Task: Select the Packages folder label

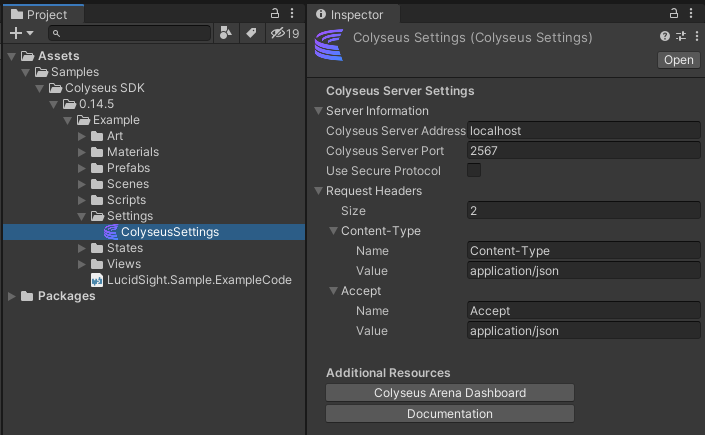Action: coord(67,296)
